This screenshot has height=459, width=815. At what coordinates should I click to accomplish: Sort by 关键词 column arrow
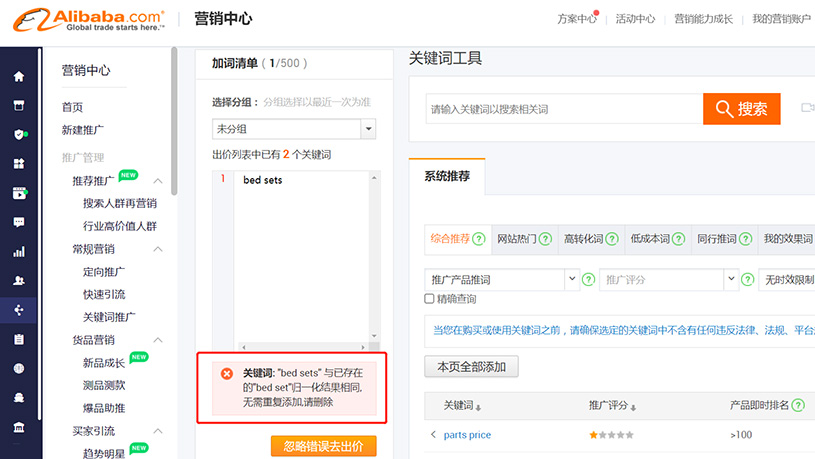(478, 408)
